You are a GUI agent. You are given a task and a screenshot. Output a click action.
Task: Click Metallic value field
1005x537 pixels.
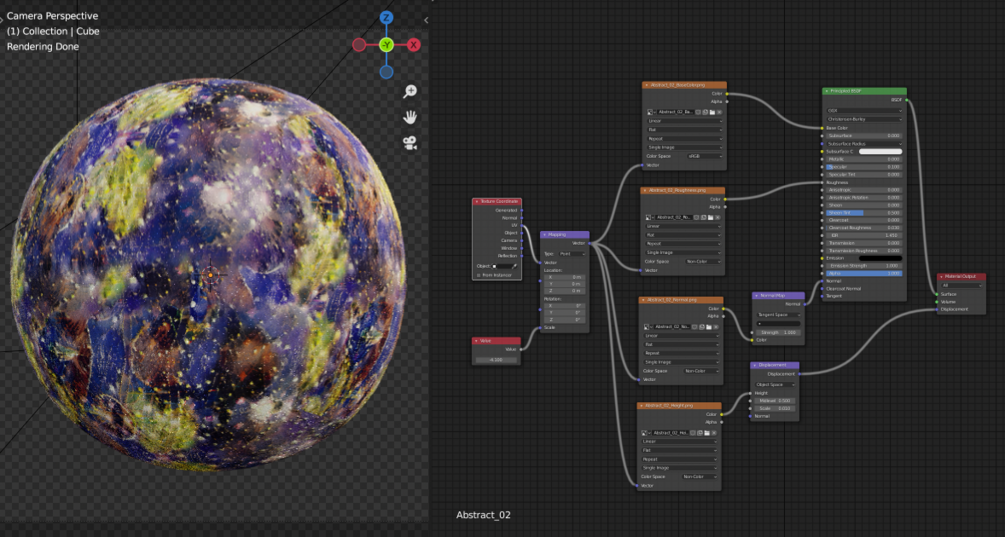(865, 159)
